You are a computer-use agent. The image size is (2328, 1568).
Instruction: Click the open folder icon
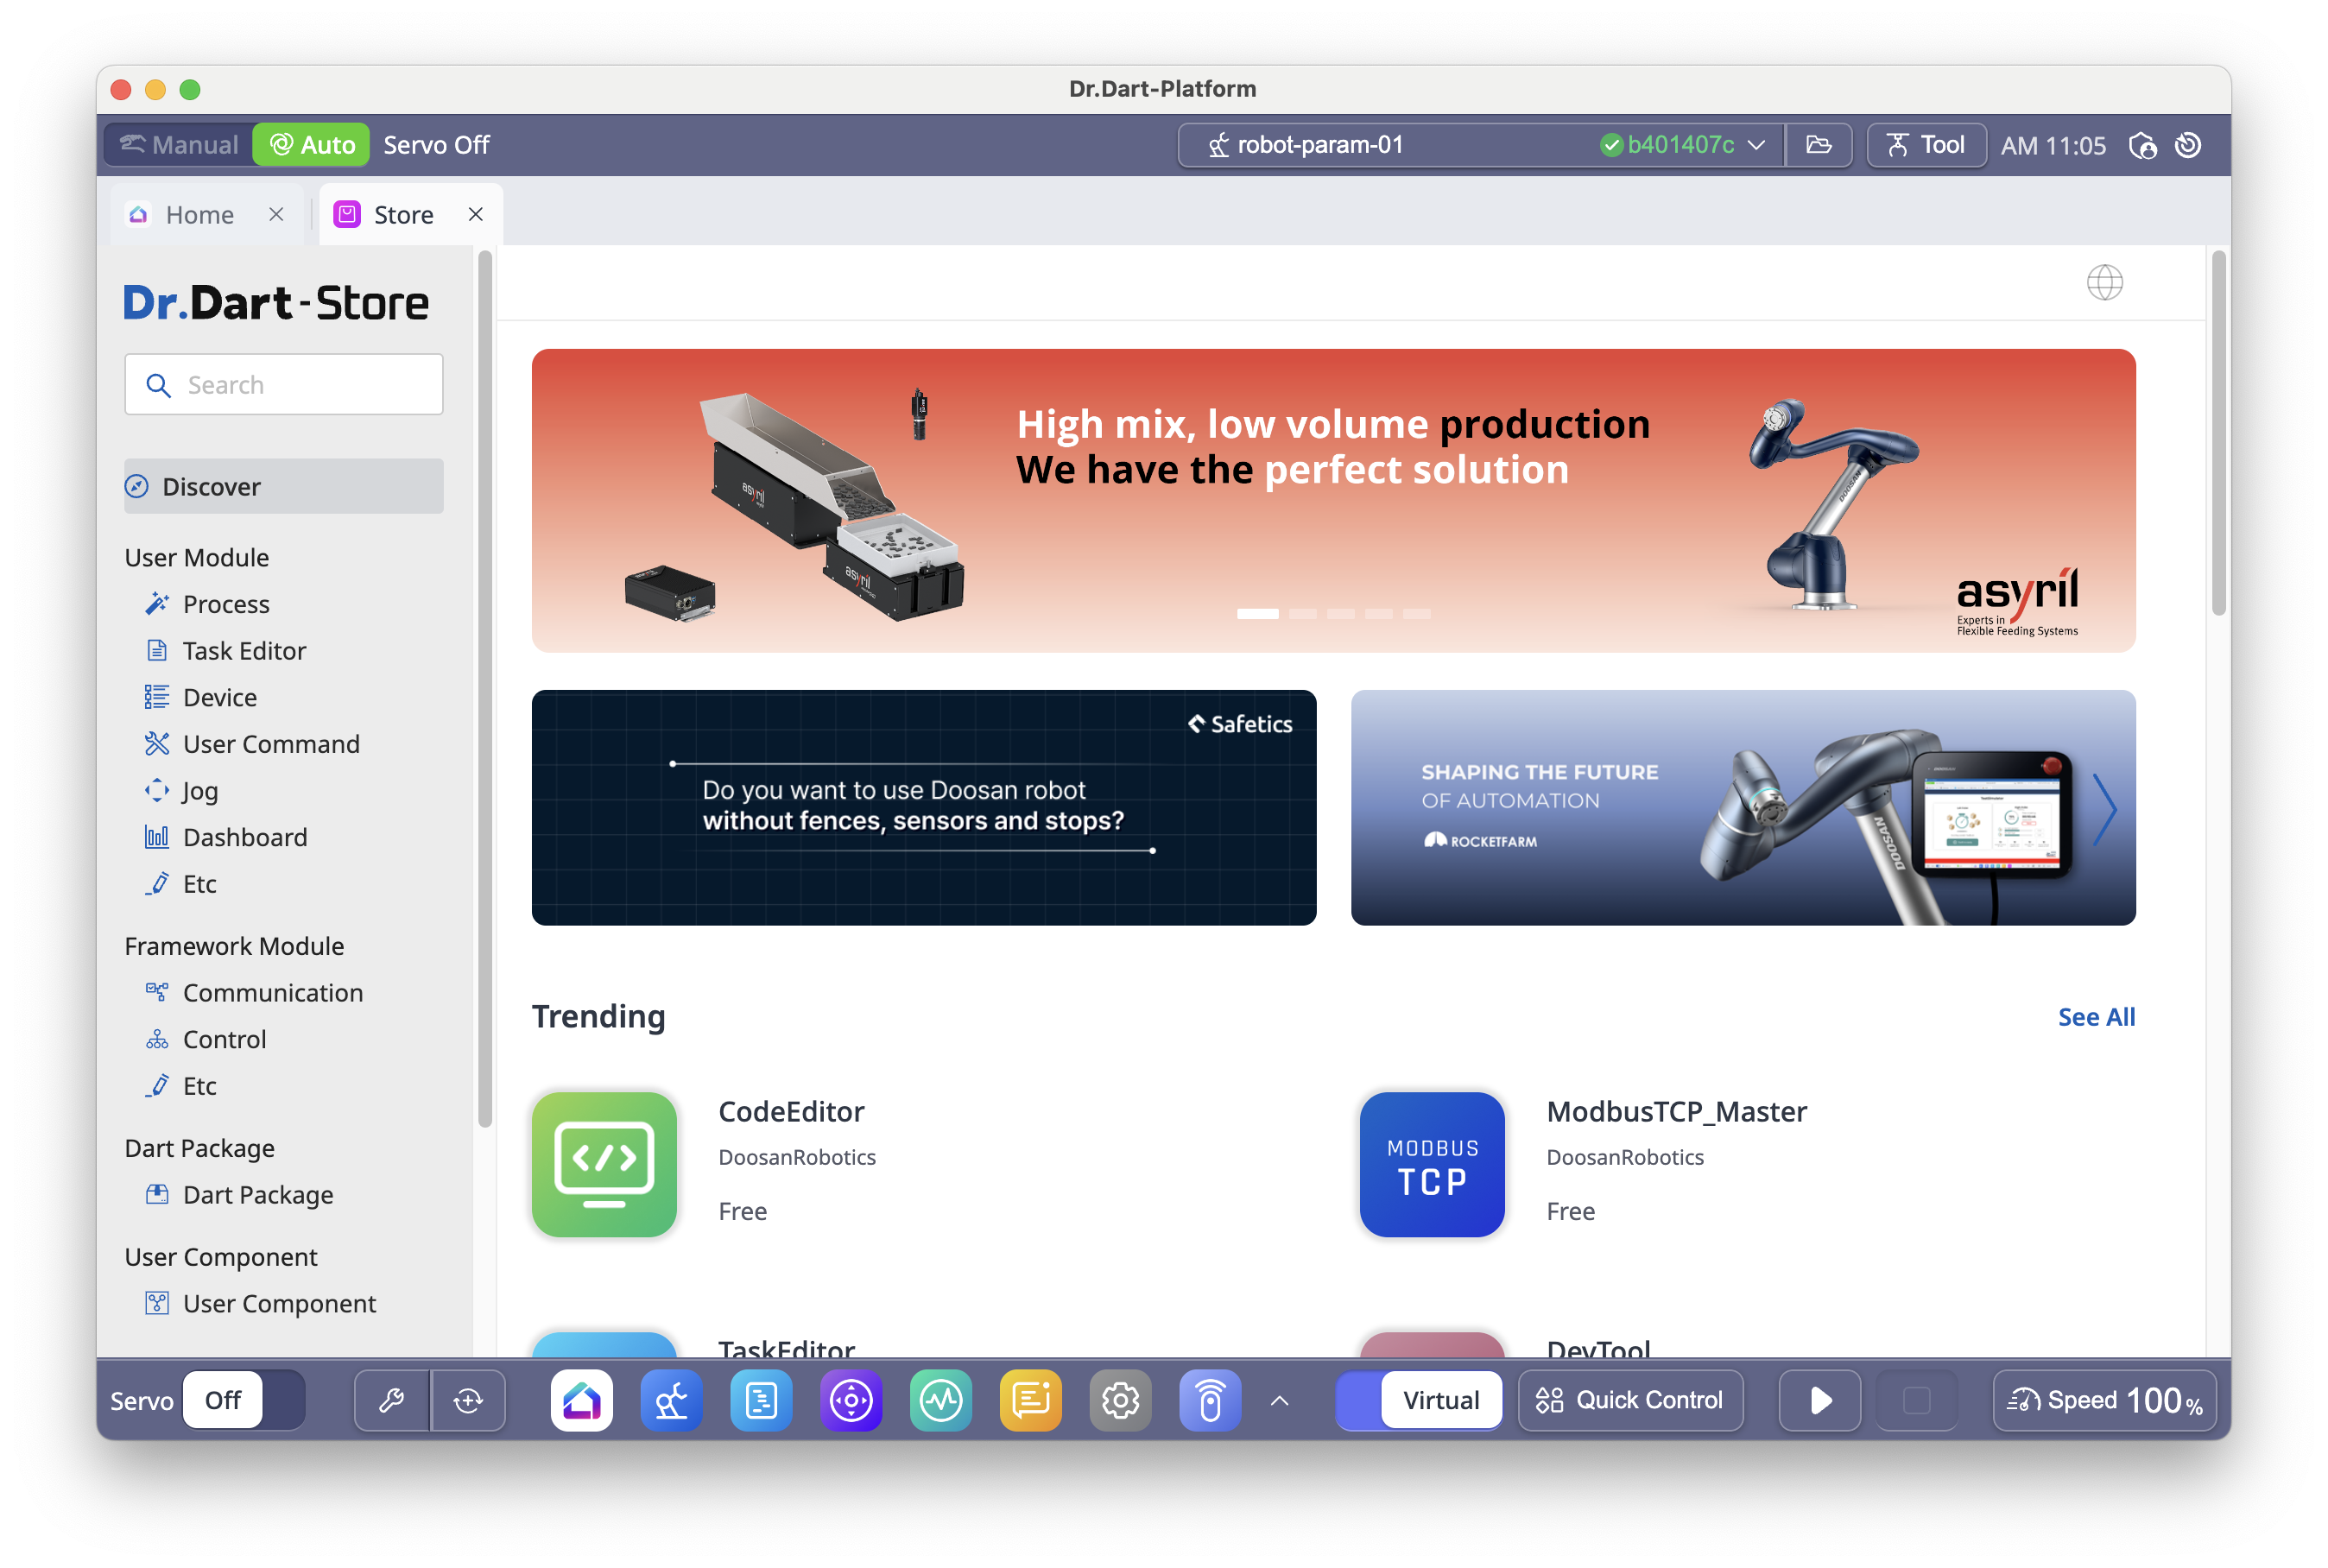click(x=1819, y=145)
